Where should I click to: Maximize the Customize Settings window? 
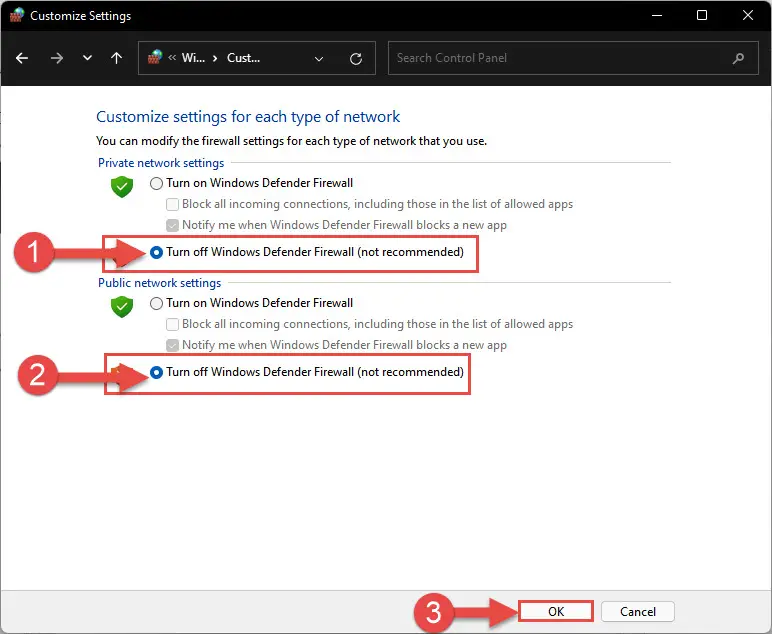tap(702, 15)
